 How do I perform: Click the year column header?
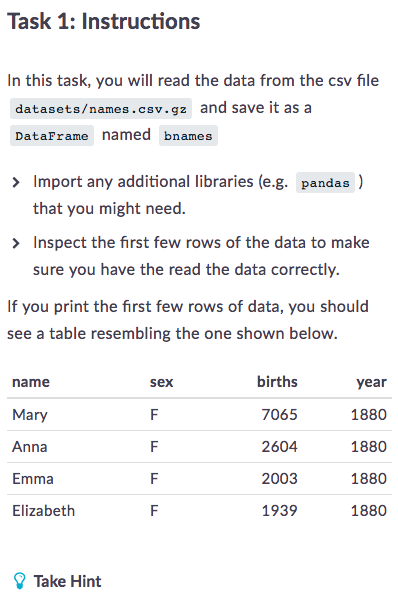click(371, 382)
